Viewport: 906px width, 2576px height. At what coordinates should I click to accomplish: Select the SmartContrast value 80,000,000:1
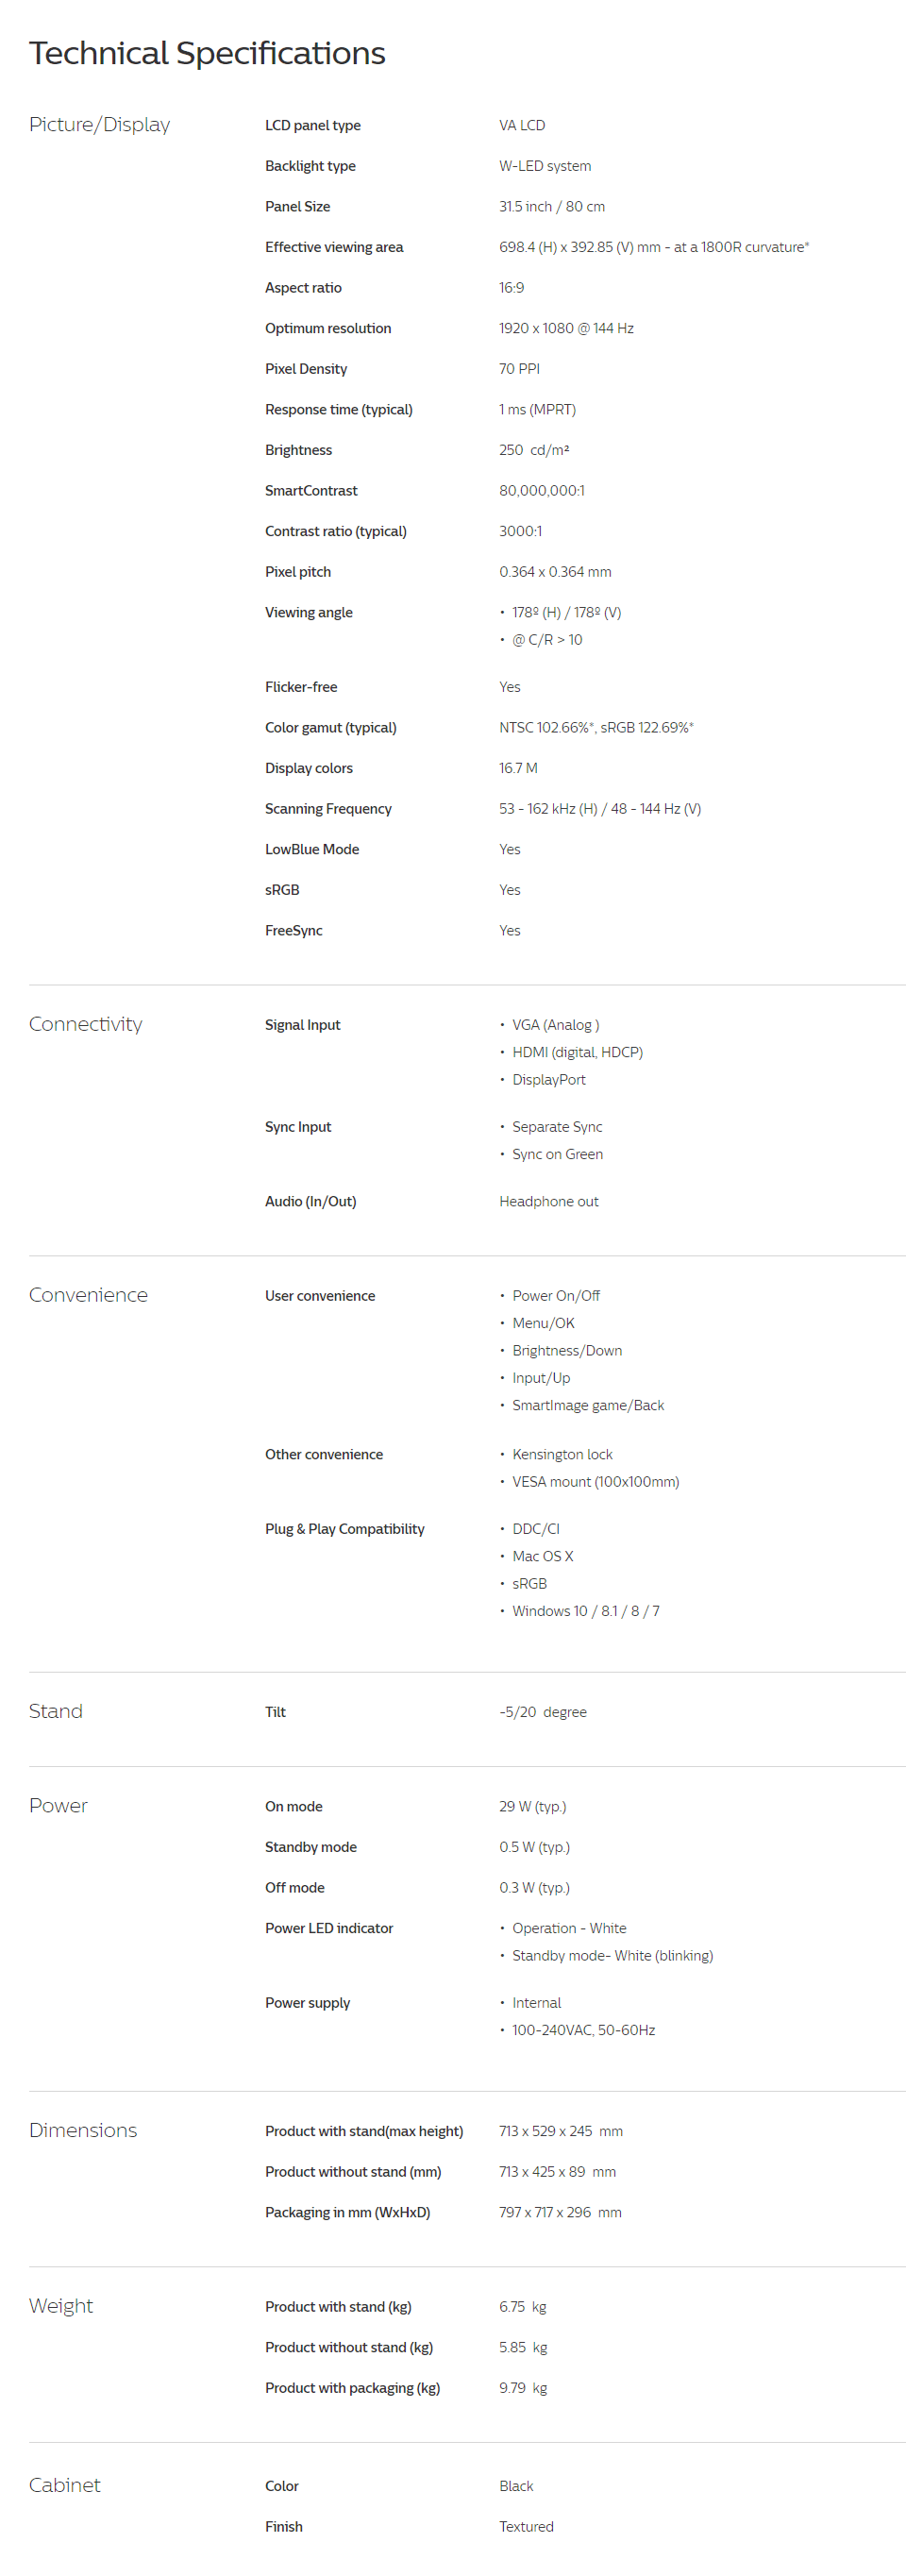tap(542, 491)
